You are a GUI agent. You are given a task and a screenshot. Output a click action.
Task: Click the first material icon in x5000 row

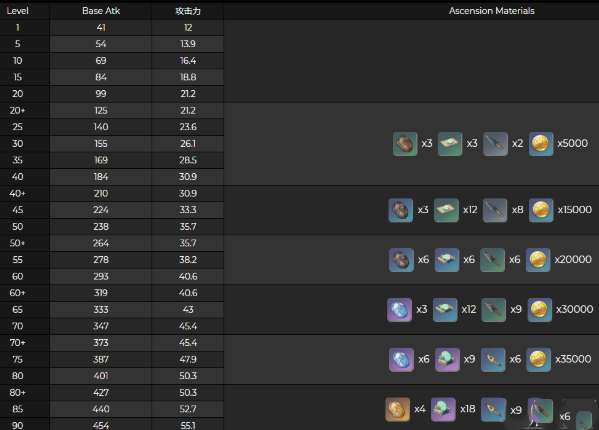pos(405,144)
